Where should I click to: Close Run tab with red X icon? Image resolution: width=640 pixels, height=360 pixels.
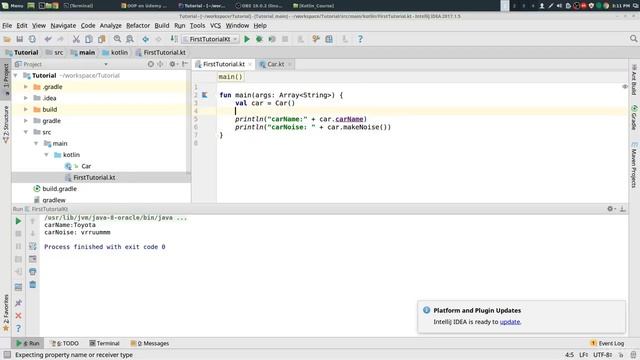18,316
